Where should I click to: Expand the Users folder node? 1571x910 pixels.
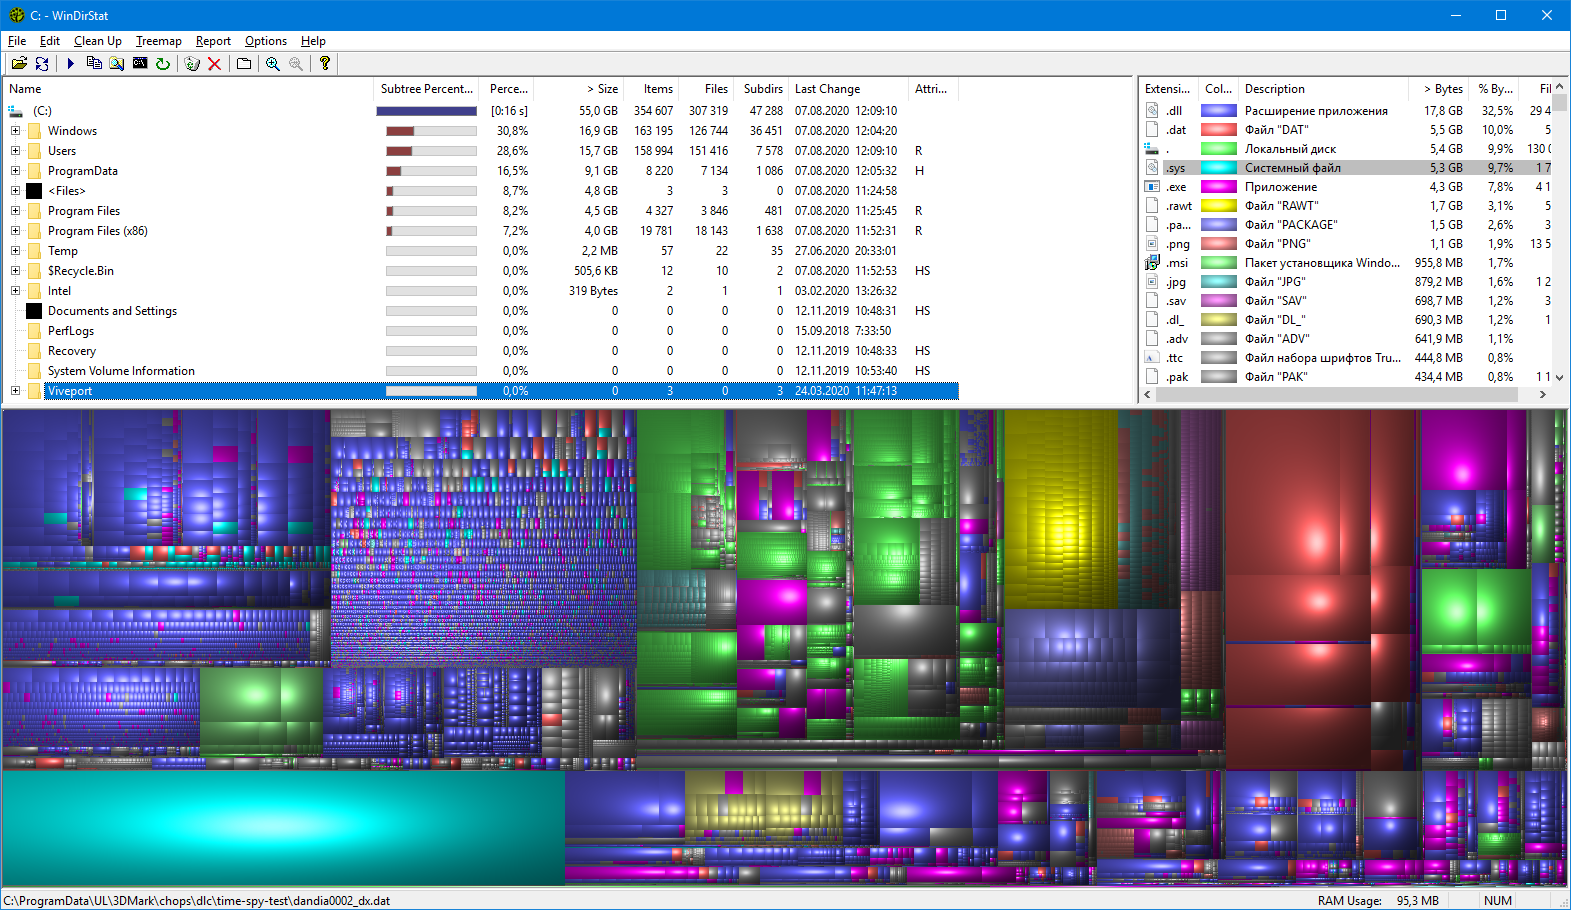[x=15, y=151]
